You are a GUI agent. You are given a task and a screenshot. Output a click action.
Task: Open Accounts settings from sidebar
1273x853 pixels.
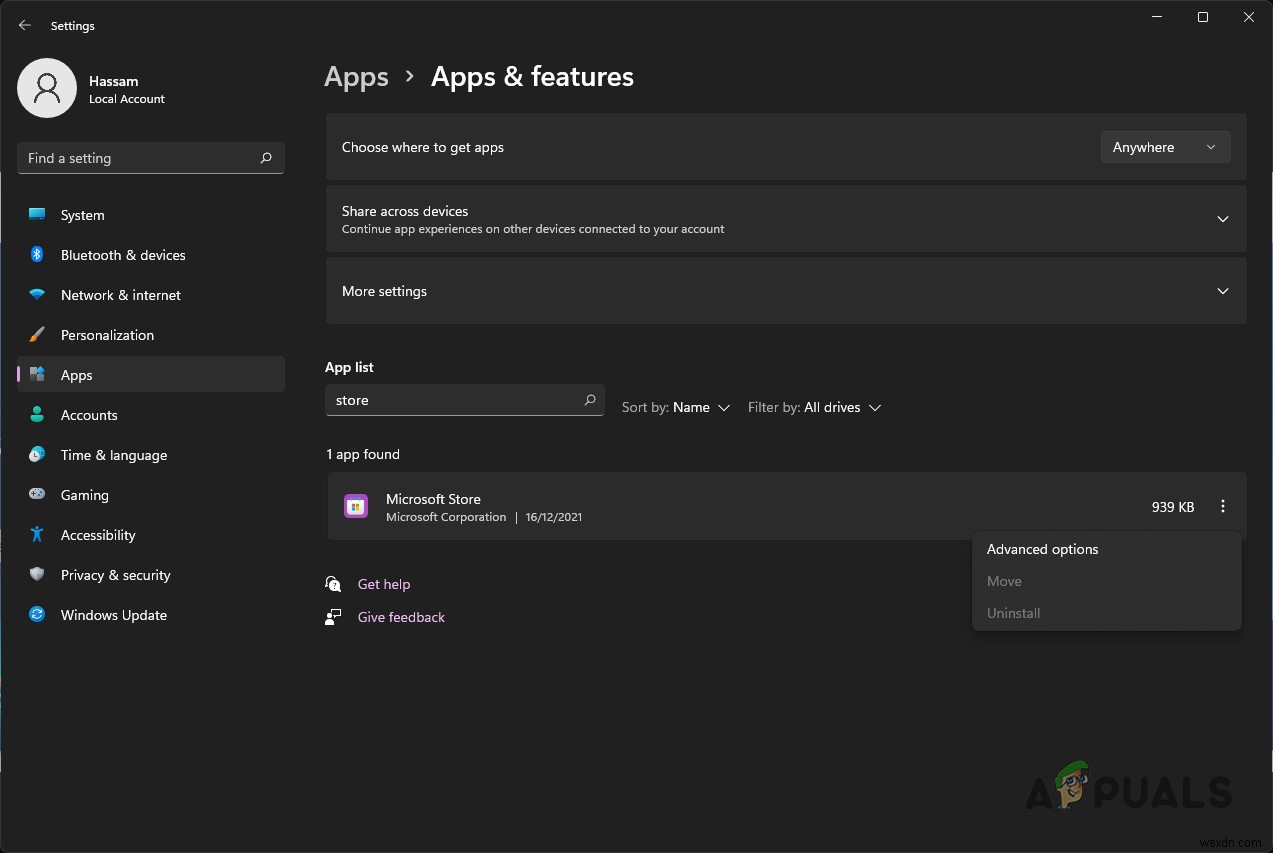coord(89,414)
